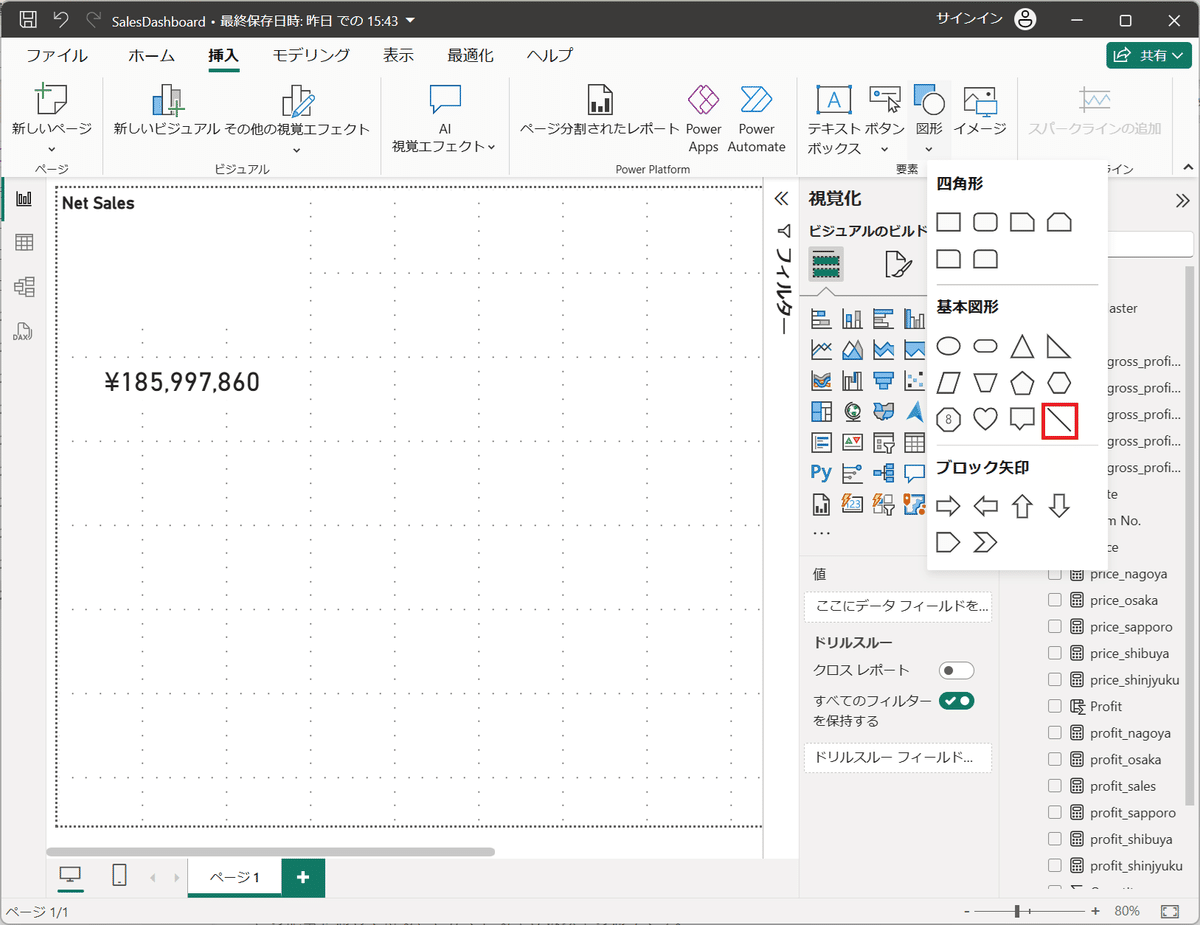Toggle Keep all filters switch
This screenshot has height=925, width=1200.
[956, 701]
